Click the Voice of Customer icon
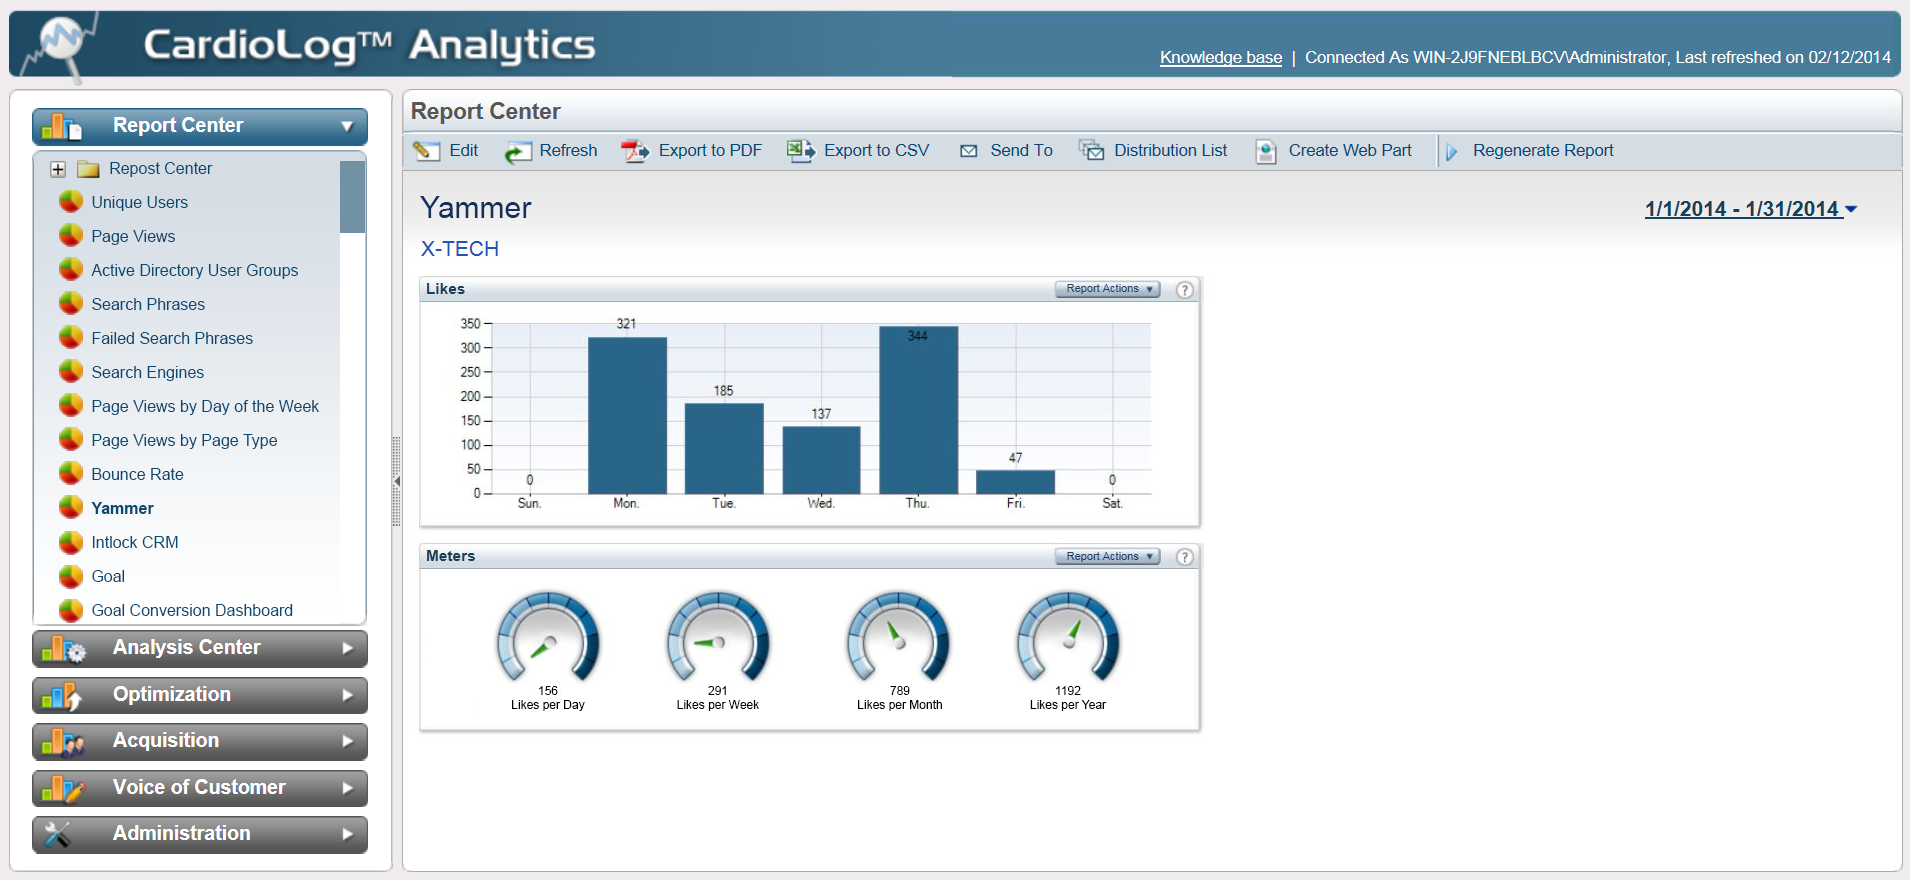This screenshot has width=1910, height=880. click(x=63, y=789)
